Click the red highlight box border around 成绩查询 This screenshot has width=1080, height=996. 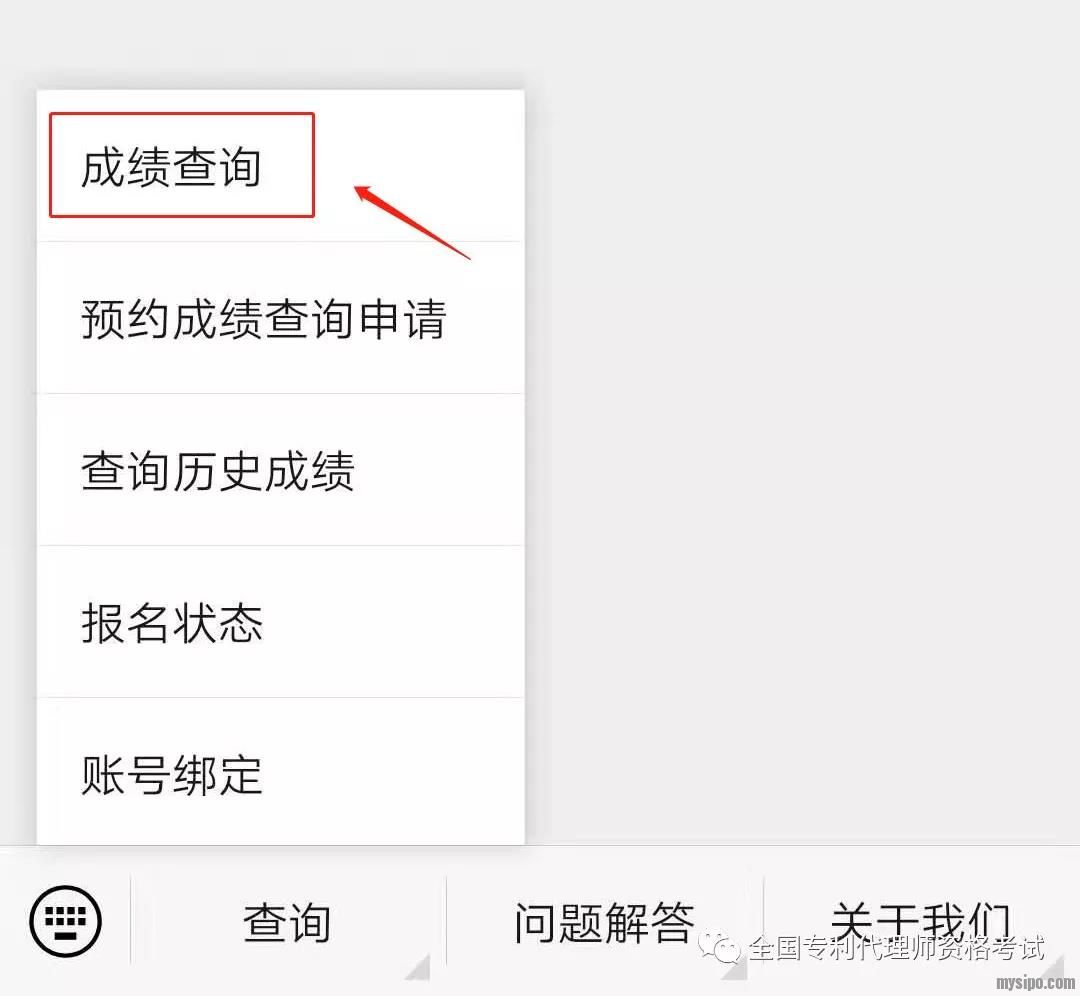tap(182, 114)
